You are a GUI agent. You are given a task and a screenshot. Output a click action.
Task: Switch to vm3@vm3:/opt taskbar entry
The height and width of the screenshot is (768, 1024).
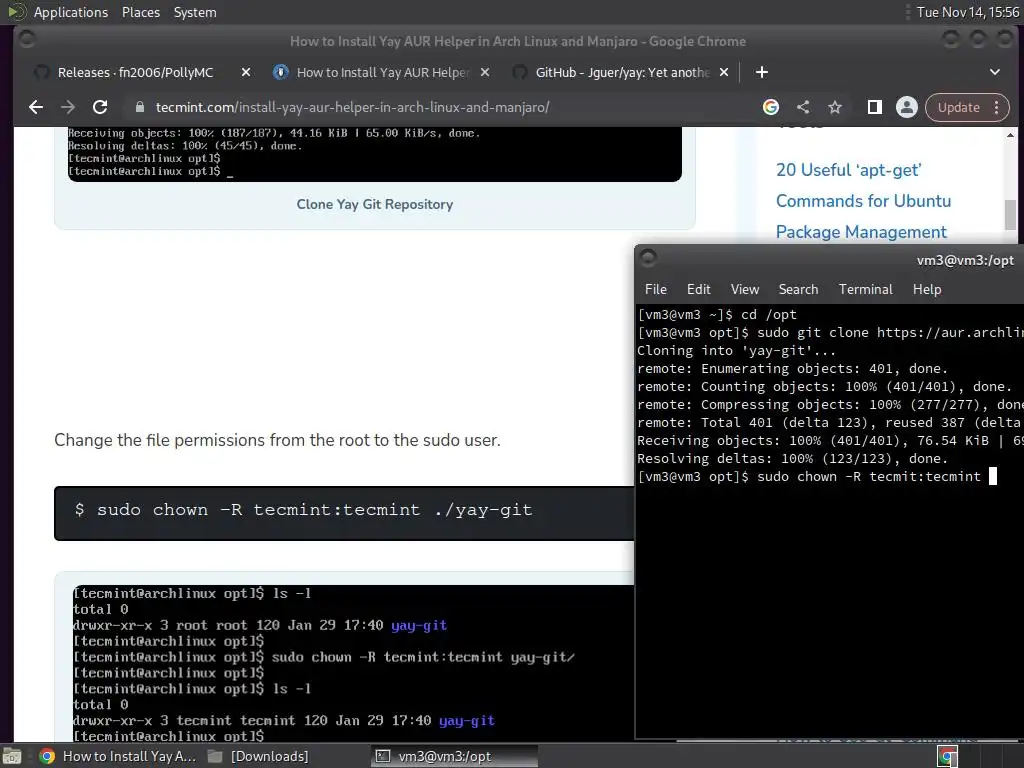click(455, 756)
